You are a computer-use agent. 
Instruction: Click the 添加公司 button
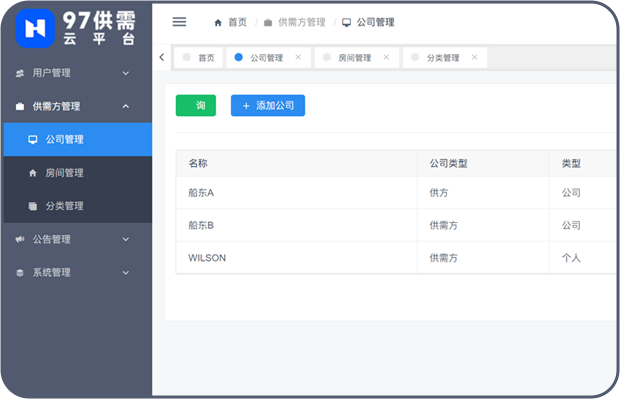[x=268, y=106]
